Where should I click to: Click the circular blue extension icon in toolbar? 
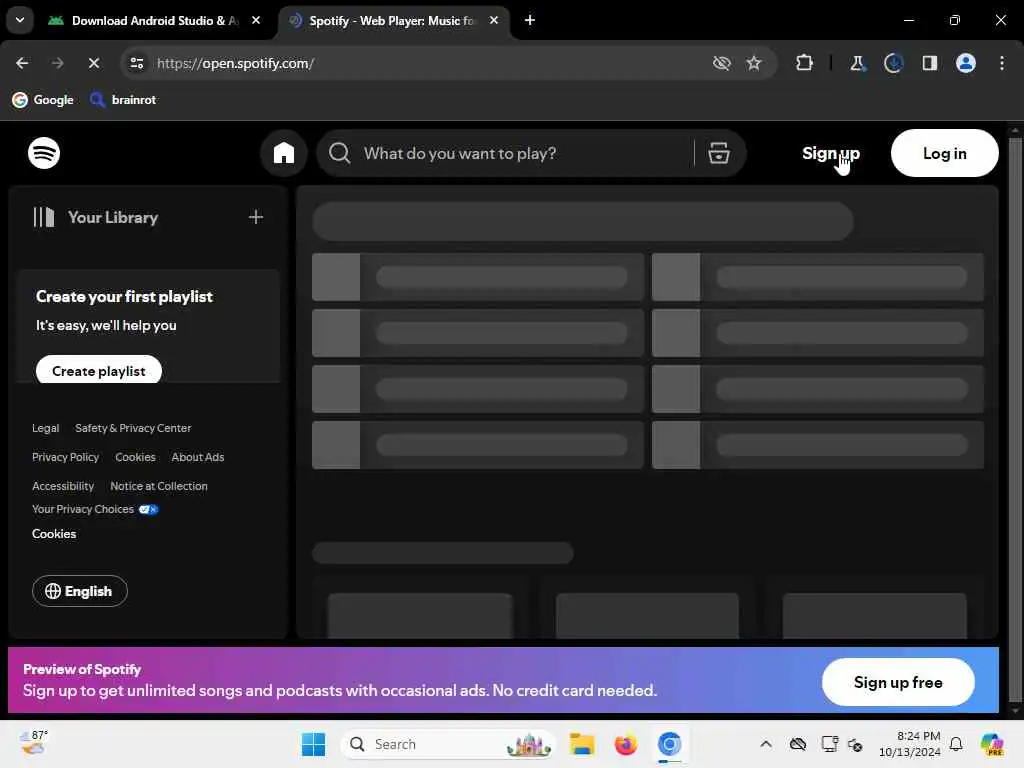893,63
